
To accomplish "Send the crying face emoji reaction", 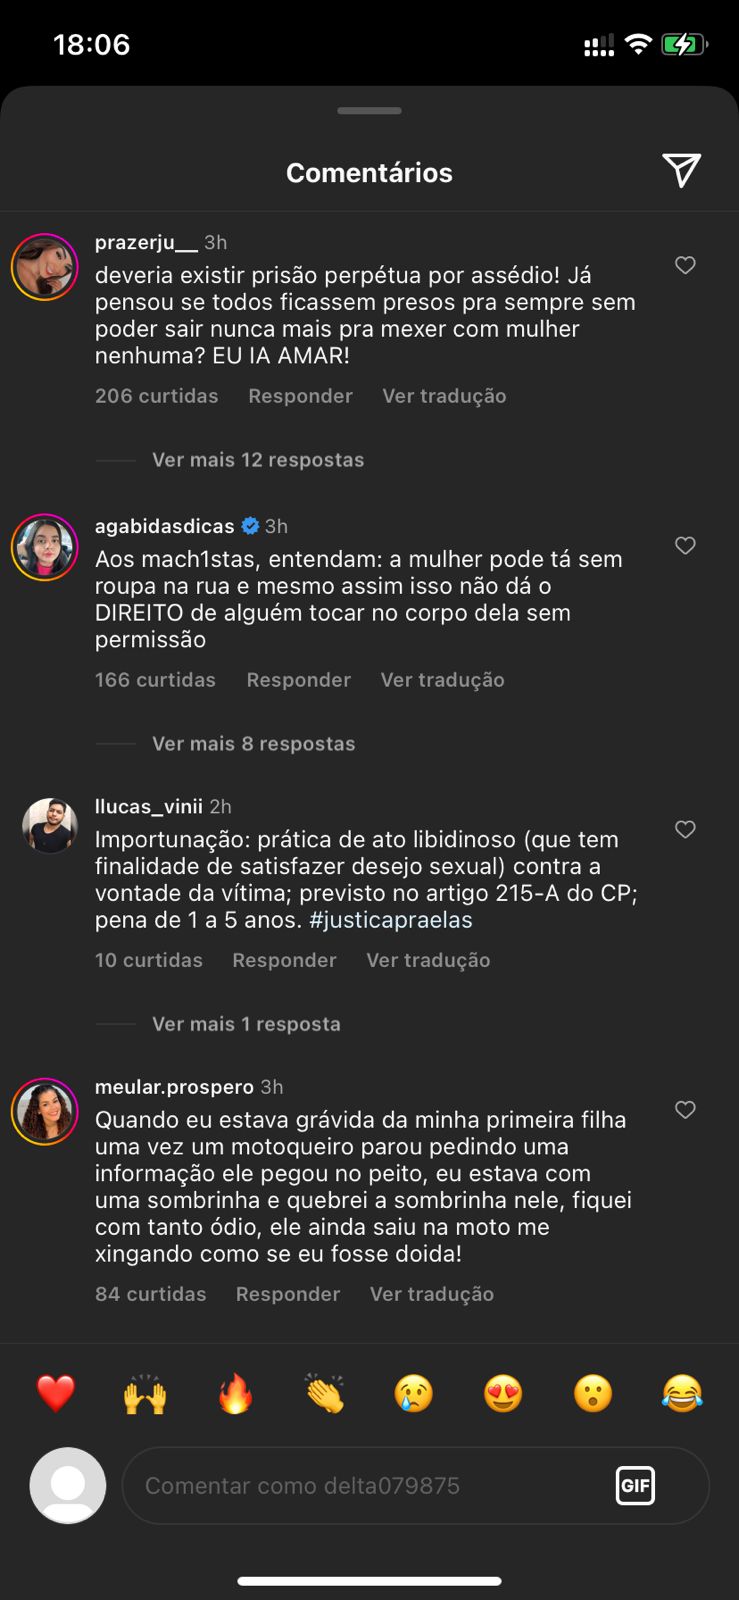I will coord(414,1393).
